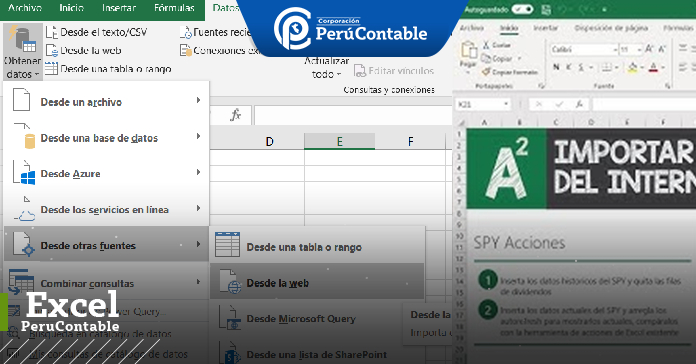
Task: Click the Editar vínculos command
Action: 394,71
